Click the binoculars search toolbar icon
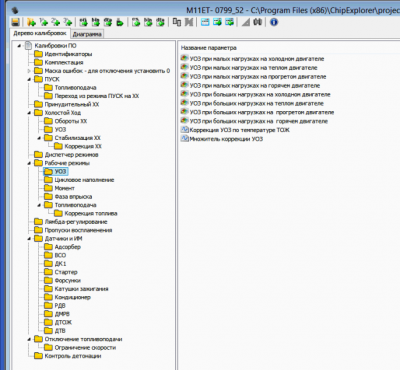Screen dimensions: 400x370 point(258,22)
